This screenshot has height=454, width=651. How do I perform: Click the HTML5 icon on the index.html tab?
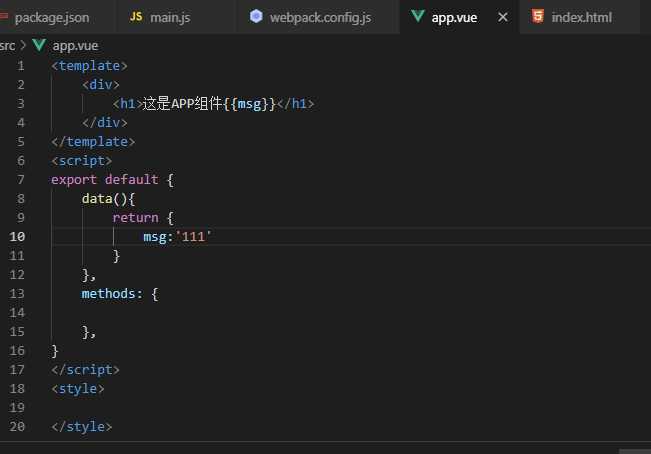click(538, 16)
